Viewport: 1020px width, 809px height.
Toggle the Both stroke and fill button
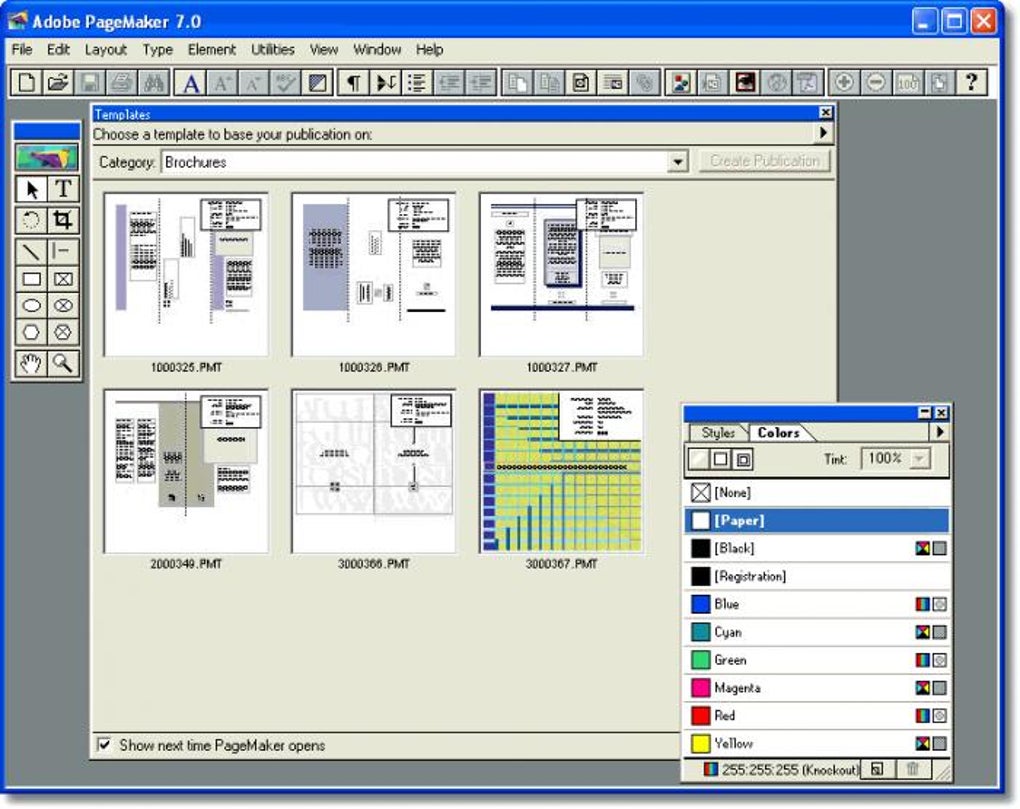[x=742, y=459]
